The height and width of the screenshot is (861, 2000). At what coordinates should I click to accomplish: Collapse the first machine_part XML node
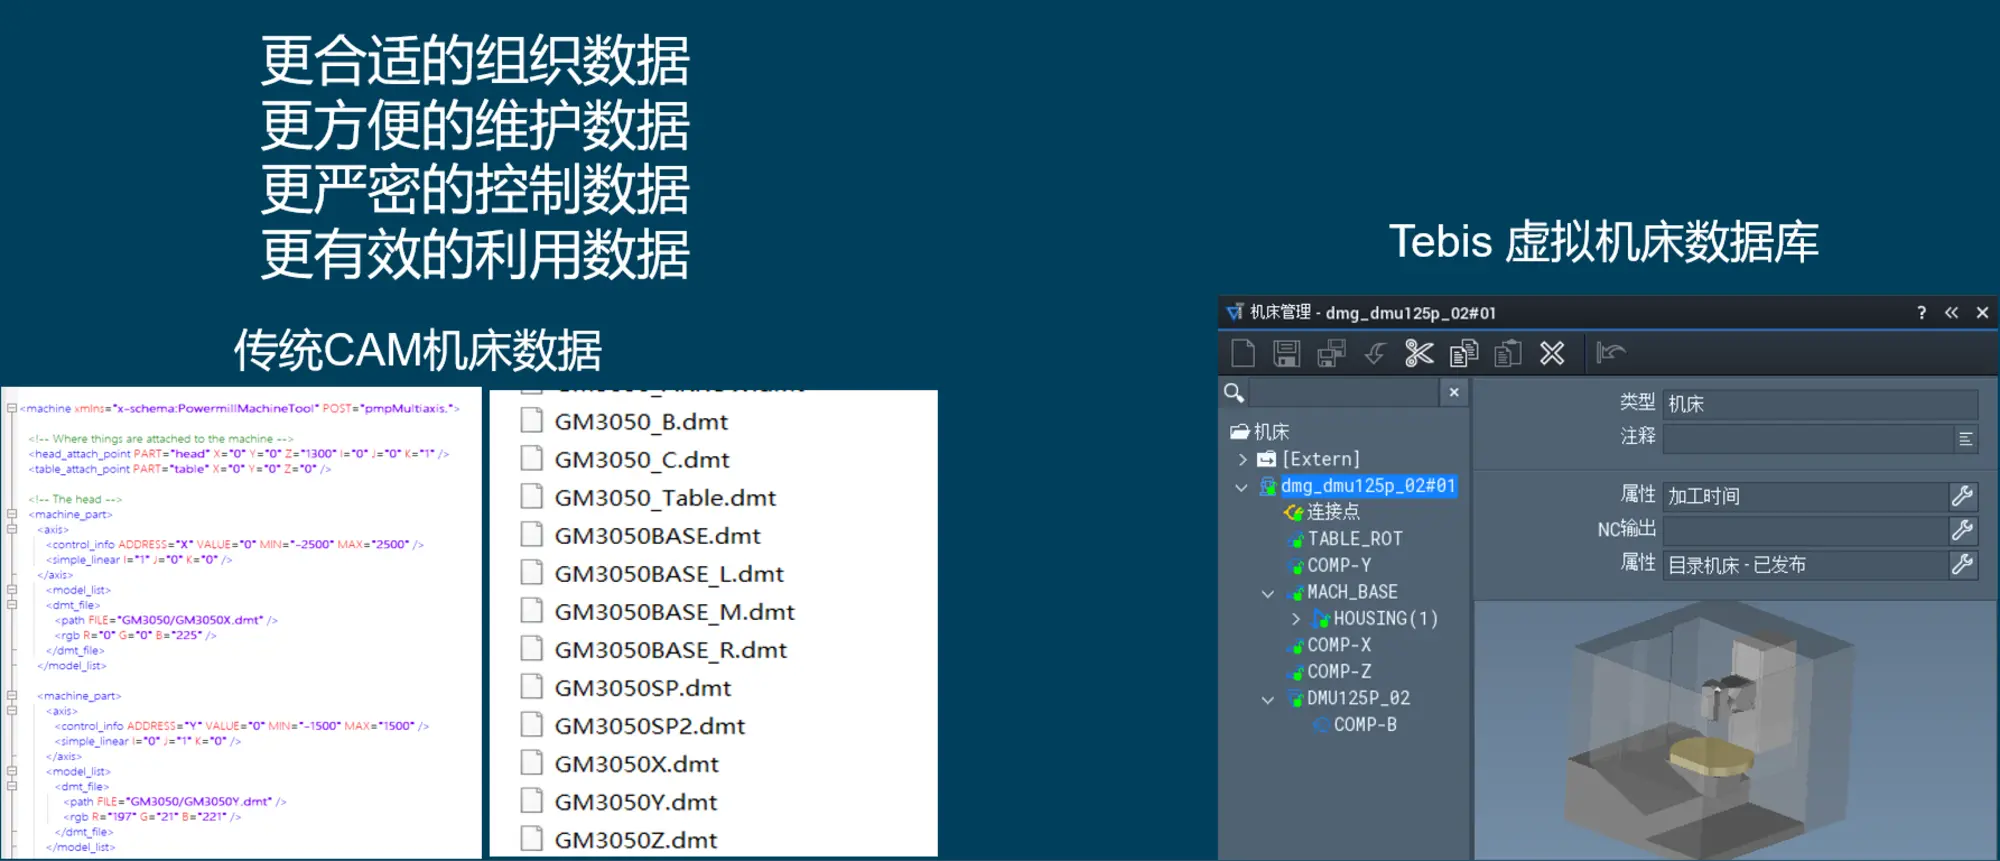[12, 514]
